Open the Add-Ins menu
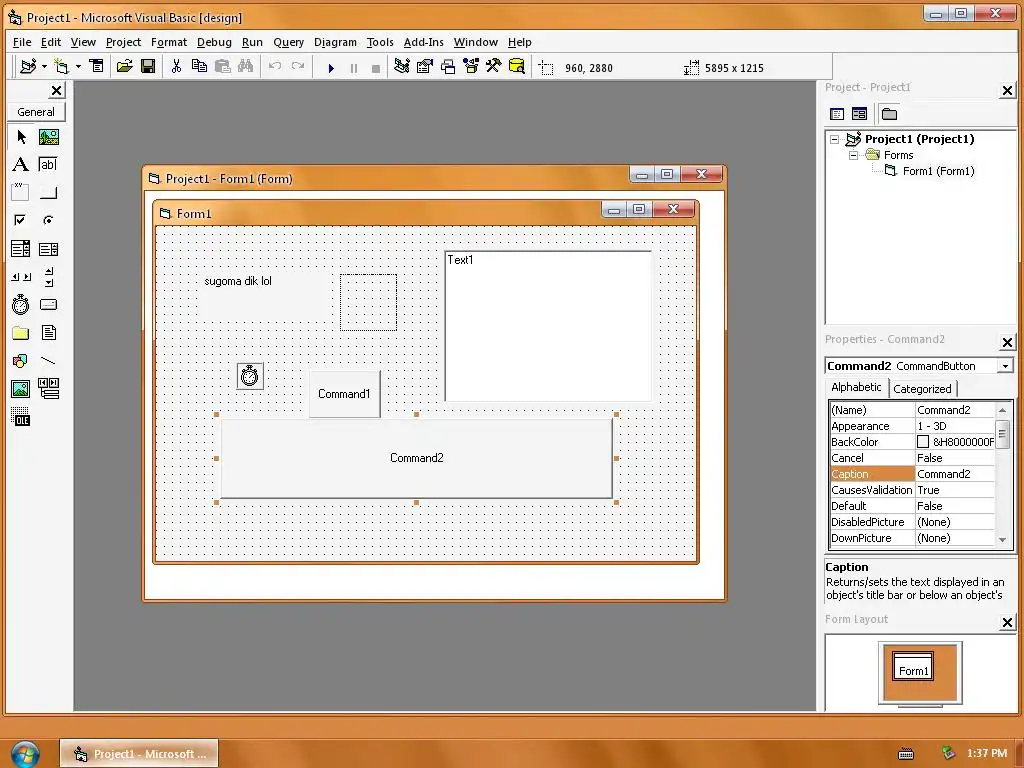1024x768 pixels. click(423, 42)
